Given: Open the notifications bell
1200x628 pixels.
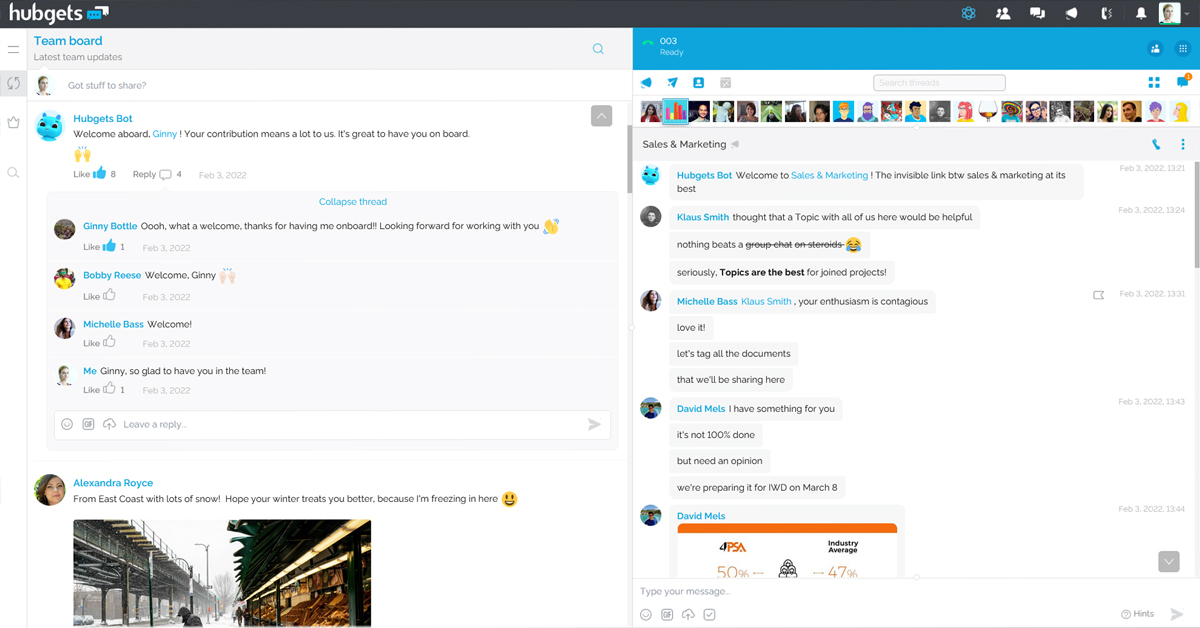Looking at the screenshot, I should [x=1140, y=14].
